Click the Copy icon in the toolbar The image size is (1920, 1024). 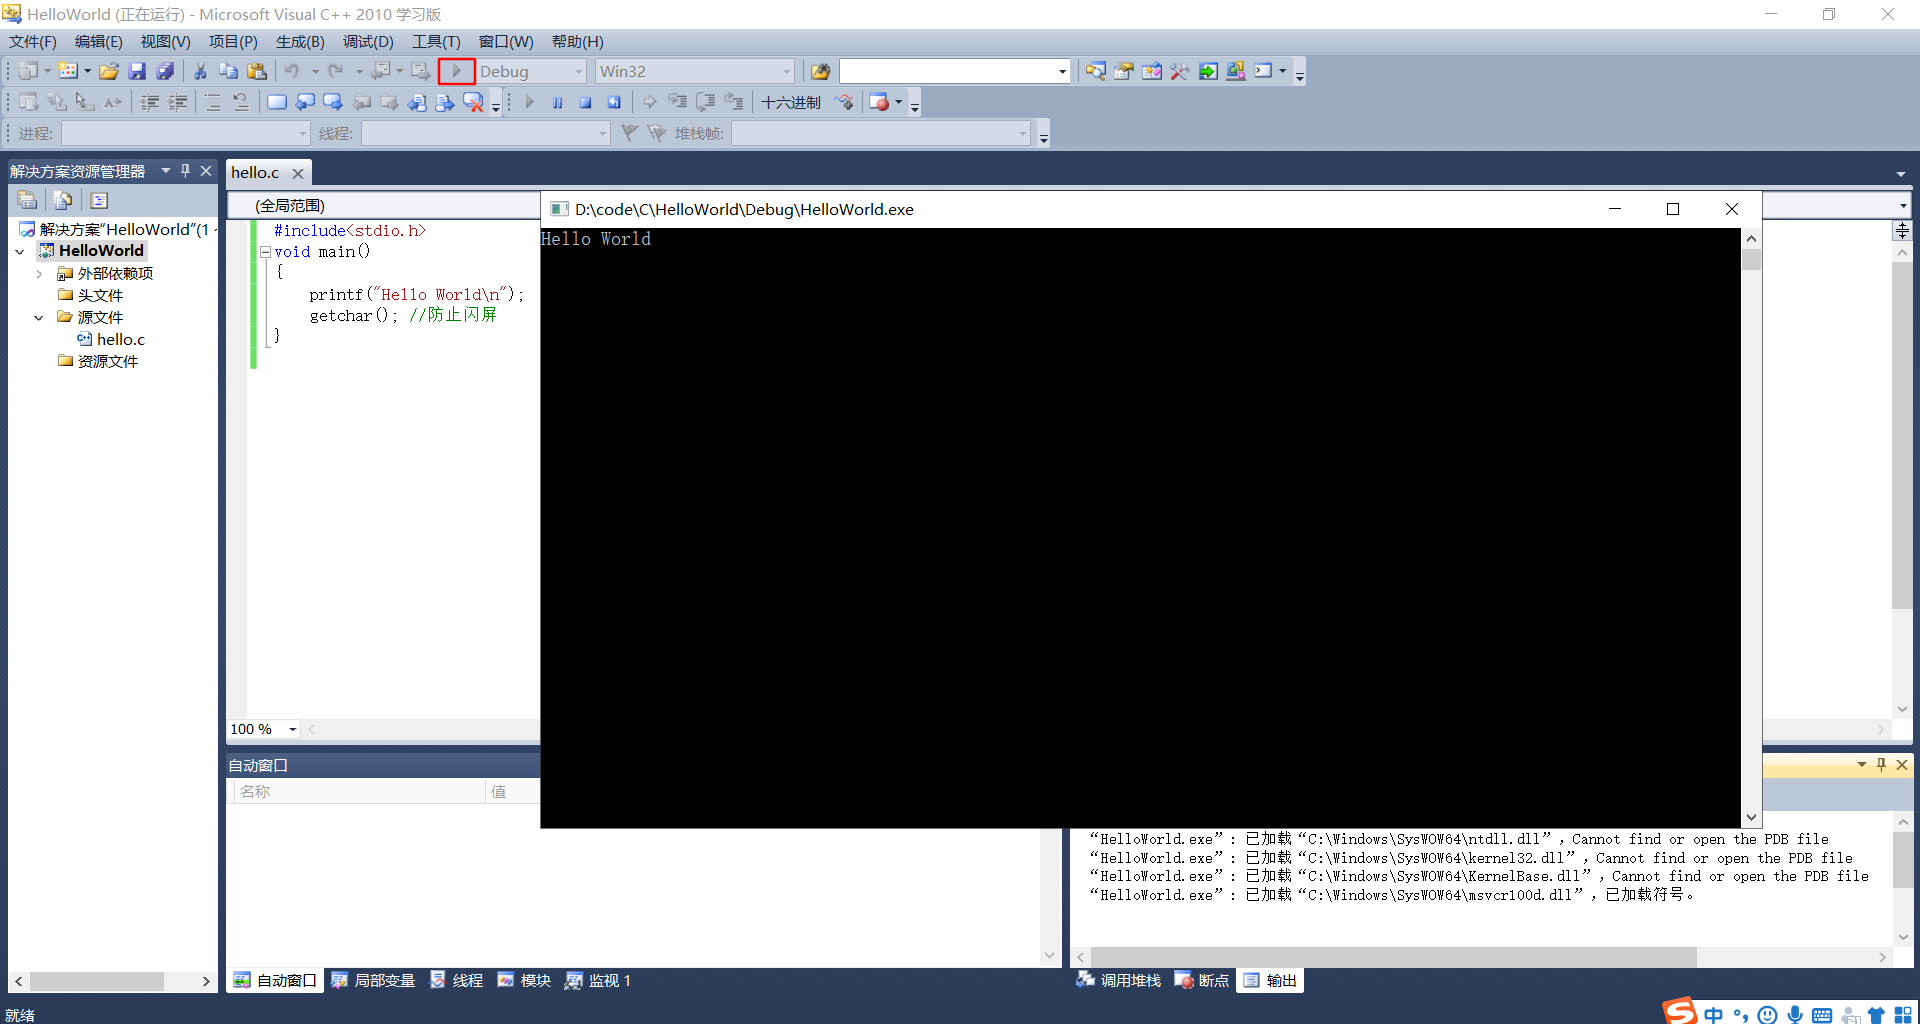coord(228,71)
